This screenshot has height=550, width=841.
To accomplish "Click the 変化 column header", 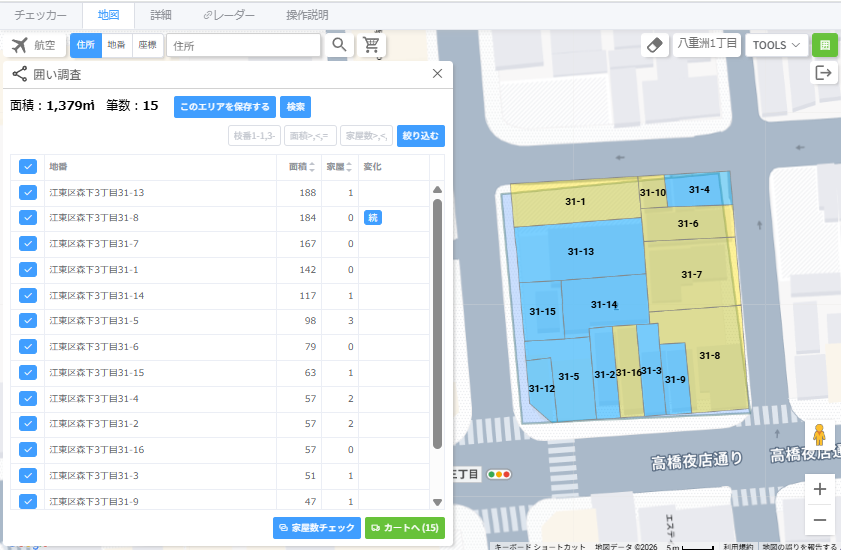I will tap(372, 167).
